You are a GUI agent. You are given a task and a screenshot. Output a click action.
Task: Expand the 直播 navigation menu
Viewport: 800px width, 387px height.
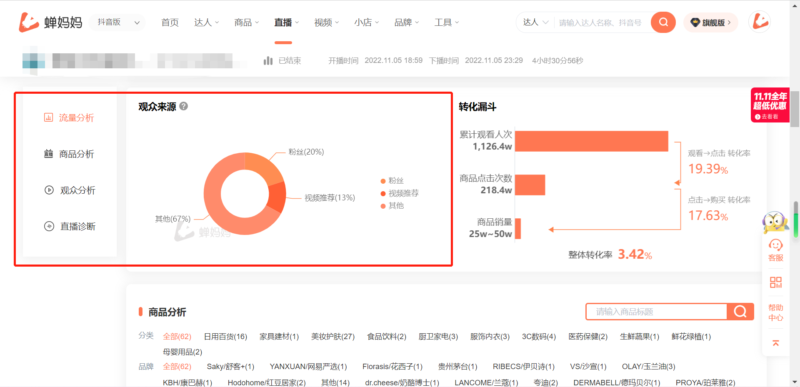tap(287, 22)
